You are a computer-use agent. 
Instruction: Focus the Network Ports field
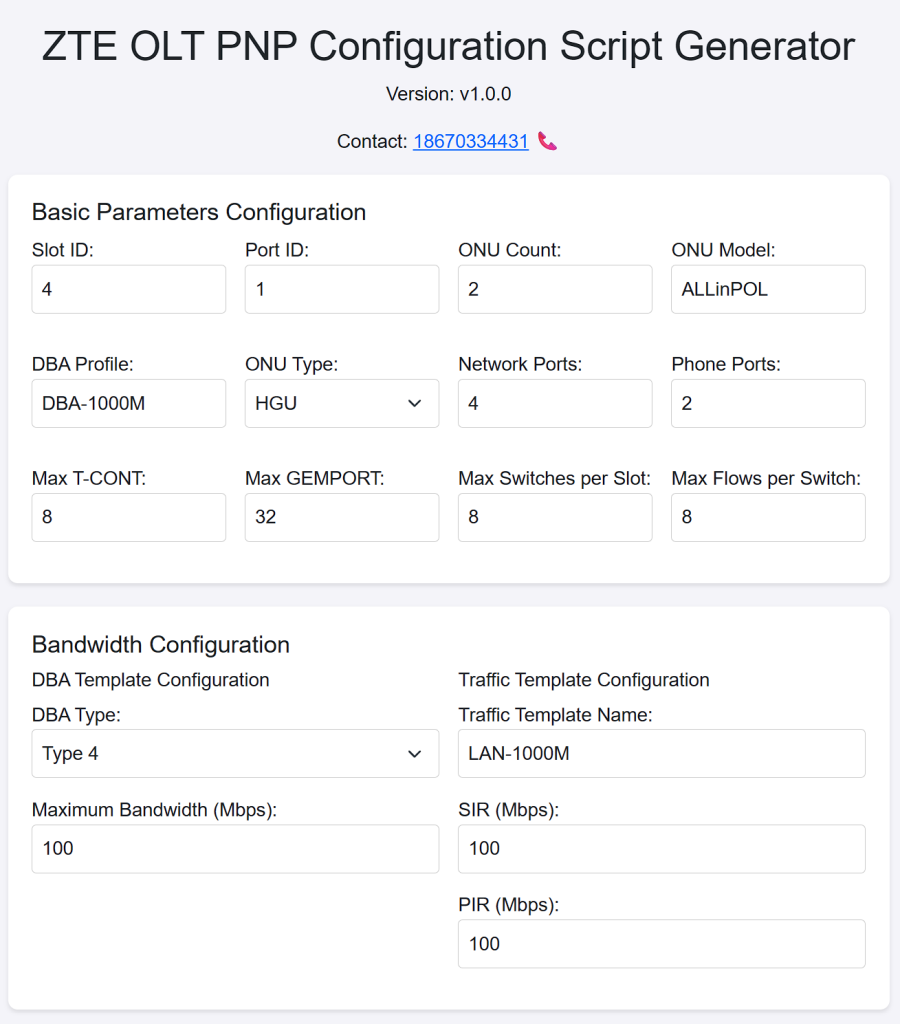(x=555, y=404)
